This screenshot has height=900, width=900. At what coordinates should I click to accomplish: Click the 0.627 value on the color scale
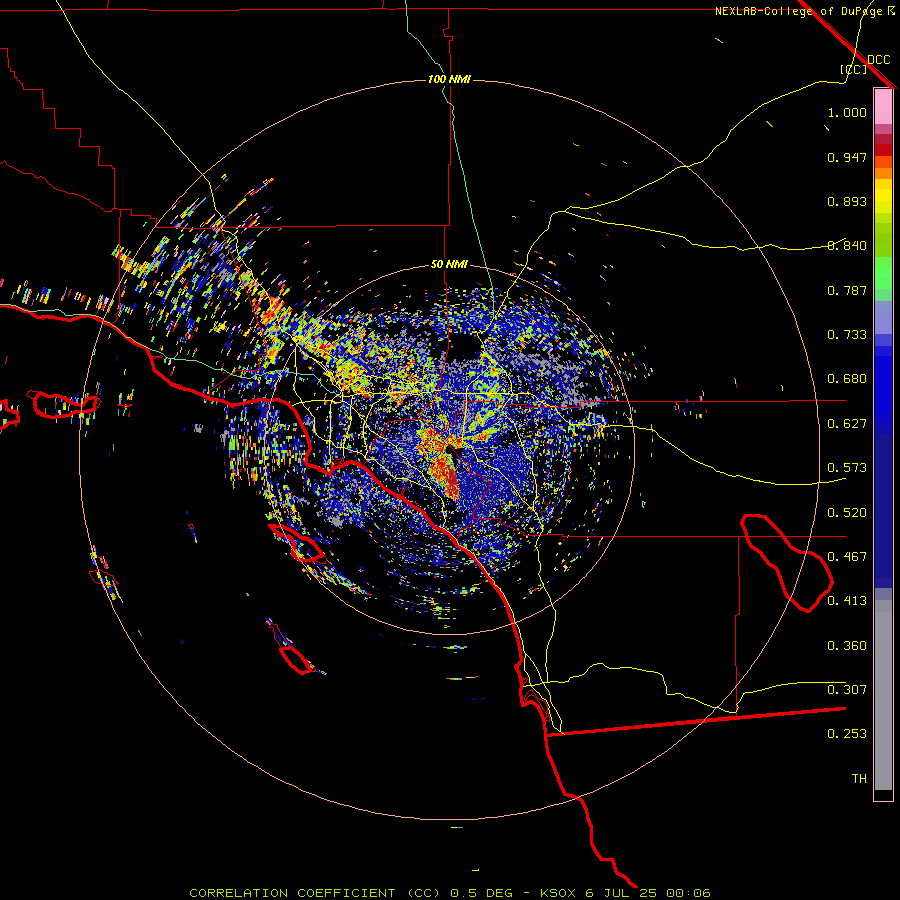(x=847, y=424)
